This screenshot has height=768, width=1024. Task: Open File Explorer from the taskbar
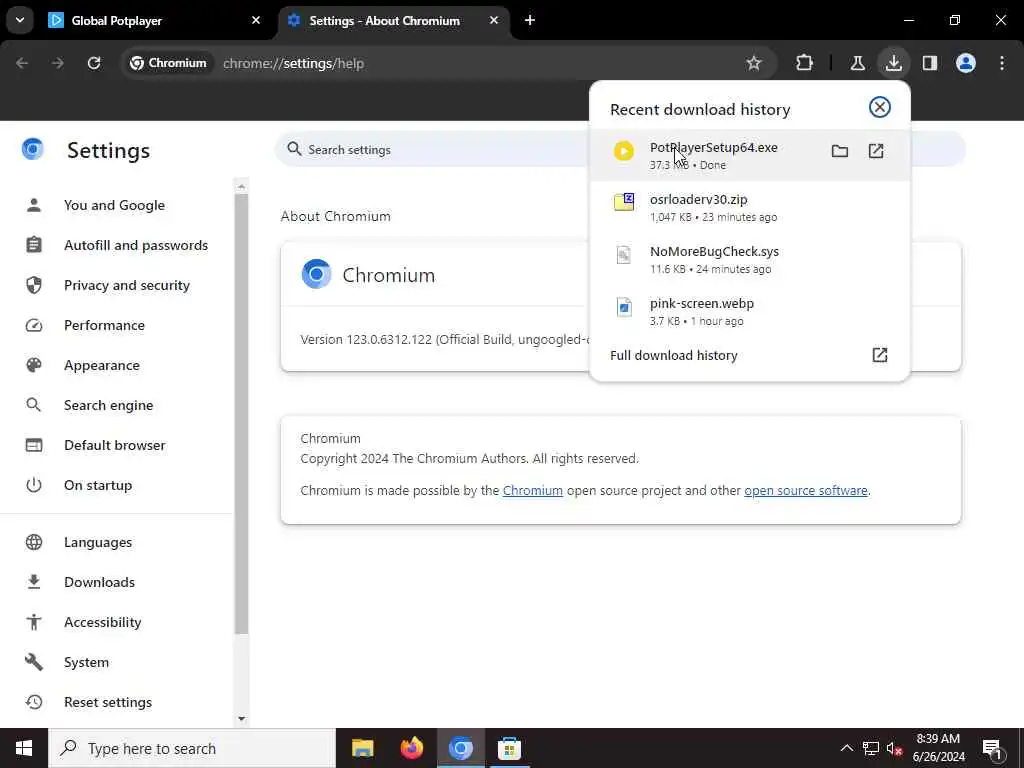point(362,748)
